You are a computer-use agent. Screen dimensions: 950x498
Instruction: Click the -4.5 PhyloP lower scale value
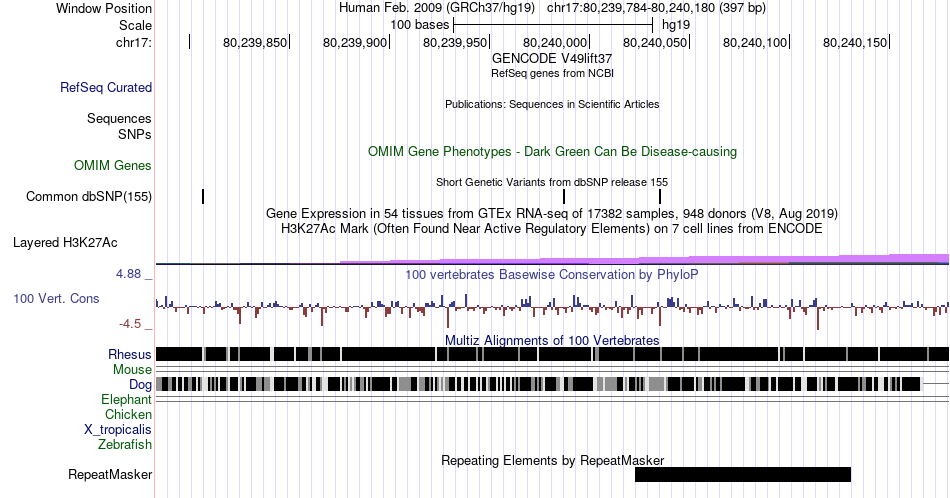[x=130, y=324]
